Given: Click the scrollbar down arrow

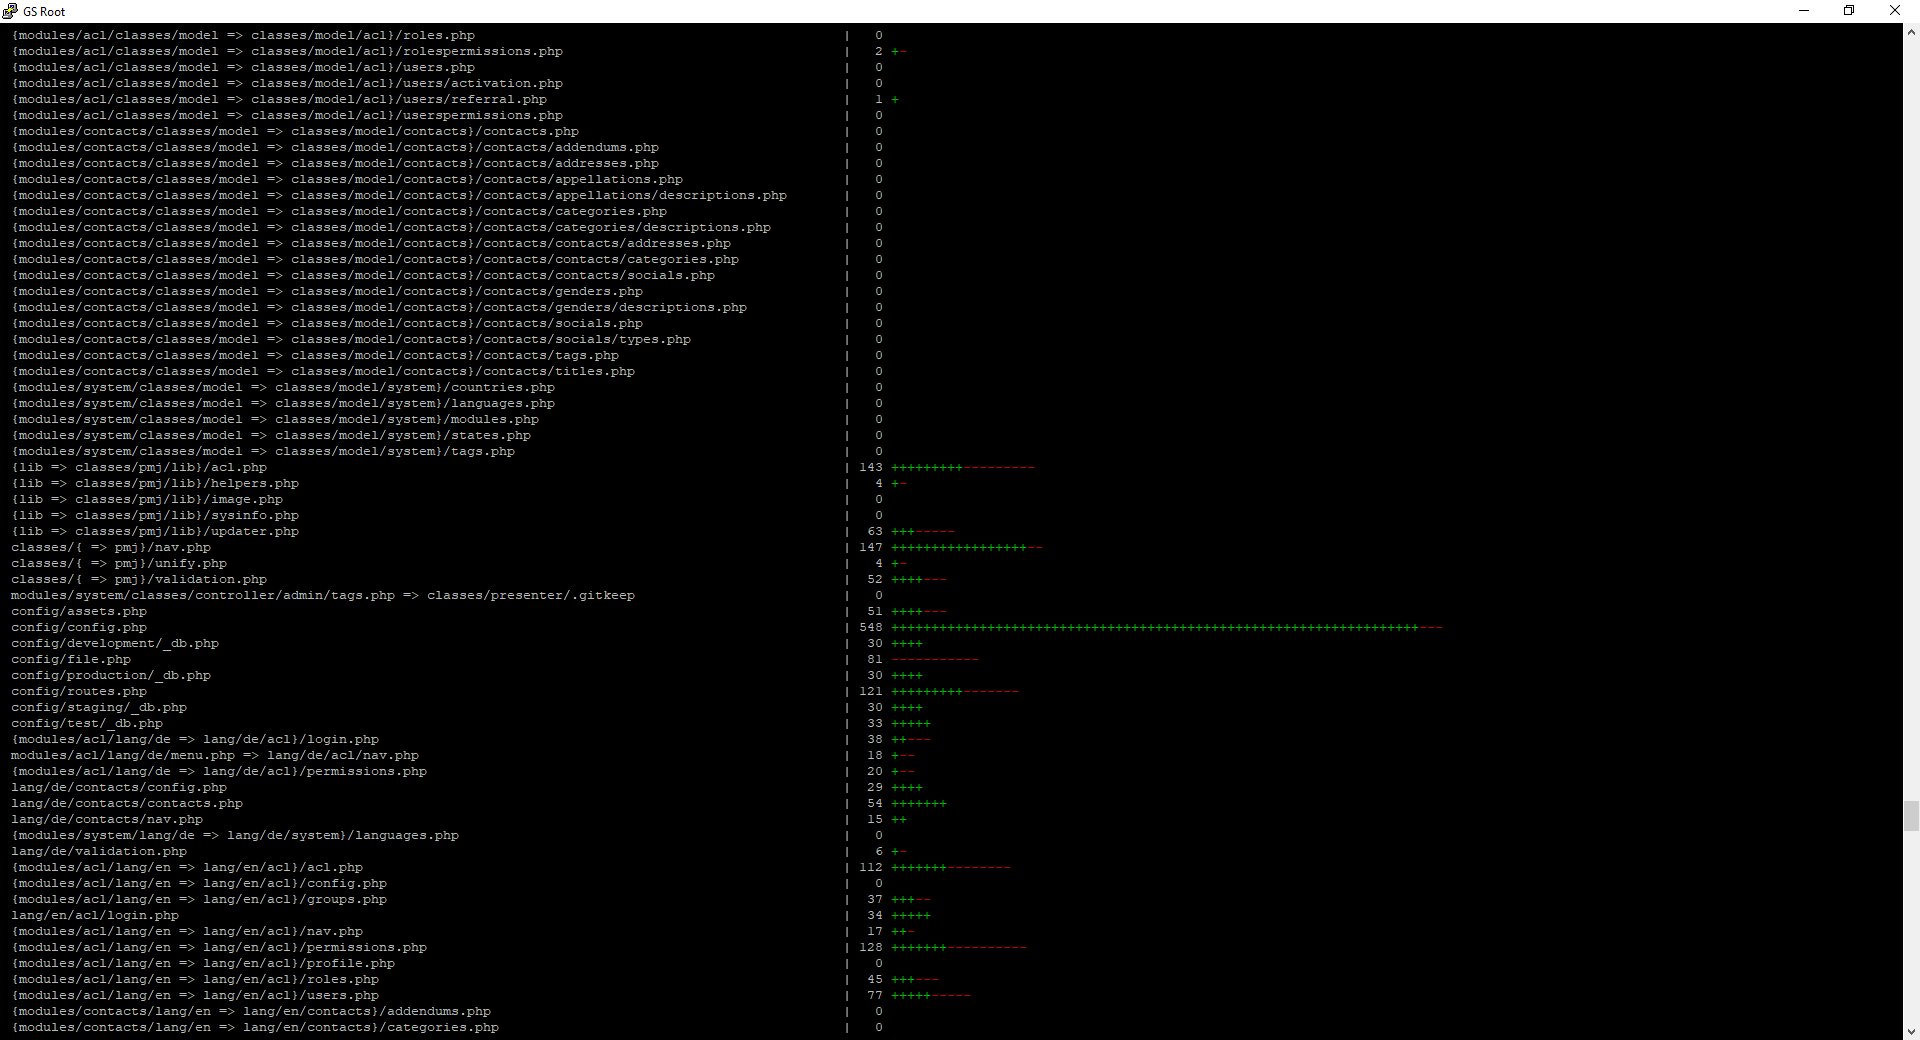Looking at the screenshot, I should tap(1911, 1031).
